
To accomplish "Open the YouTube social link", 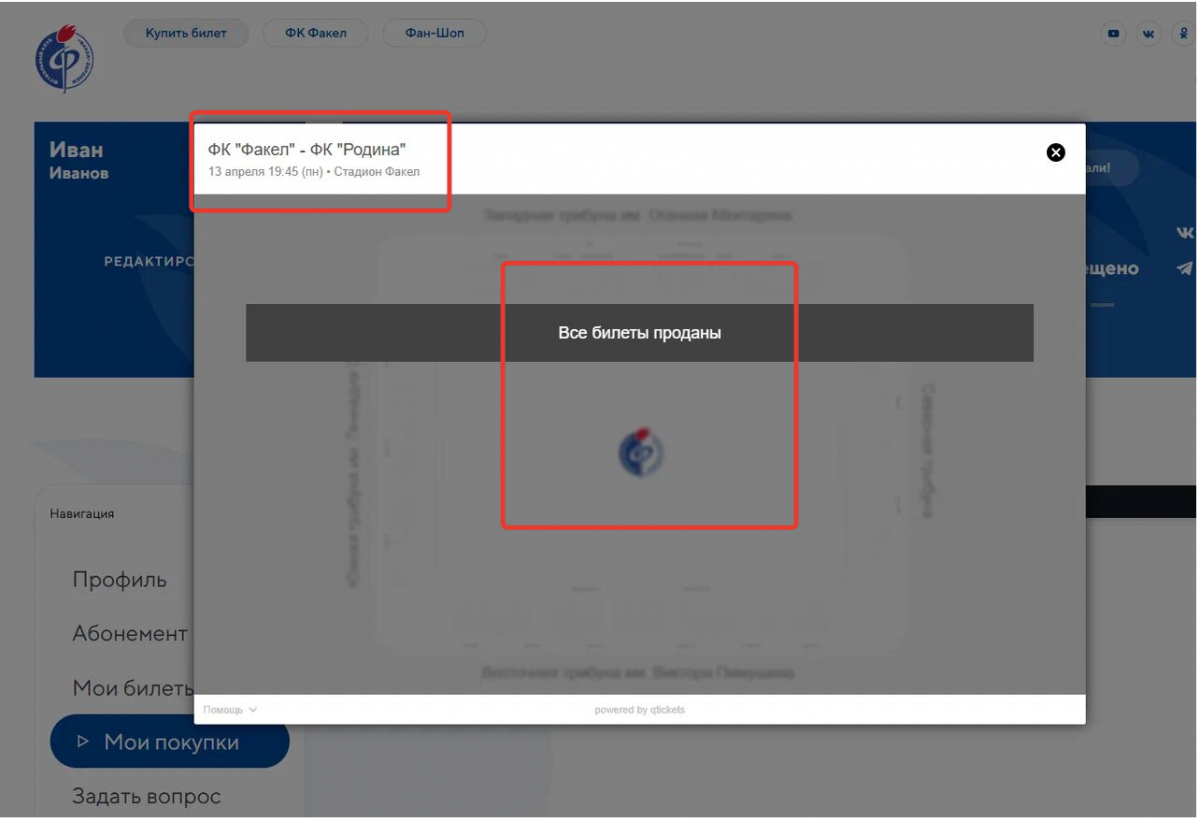I will point(1113,34).
